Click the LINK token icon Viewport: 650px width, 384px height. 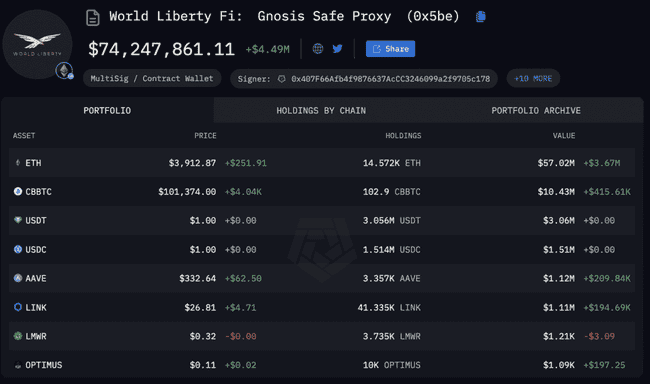point(17,307)
